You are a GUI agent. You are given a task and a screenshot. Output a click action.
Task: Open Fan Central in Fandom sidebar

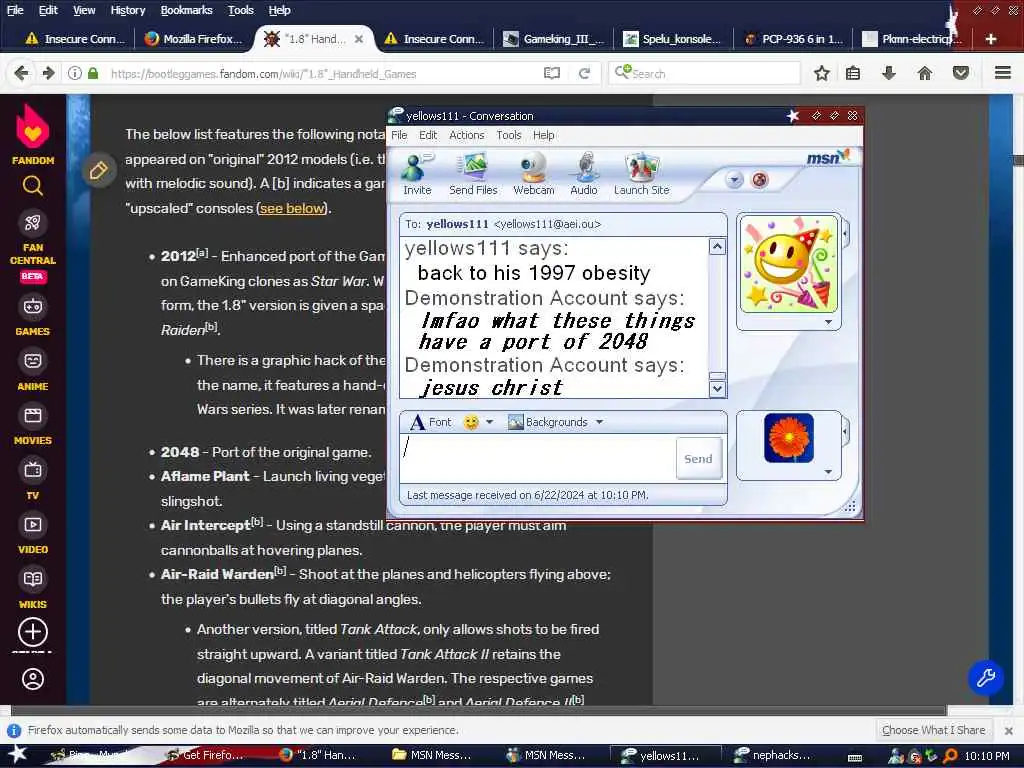tap(33, 246)
